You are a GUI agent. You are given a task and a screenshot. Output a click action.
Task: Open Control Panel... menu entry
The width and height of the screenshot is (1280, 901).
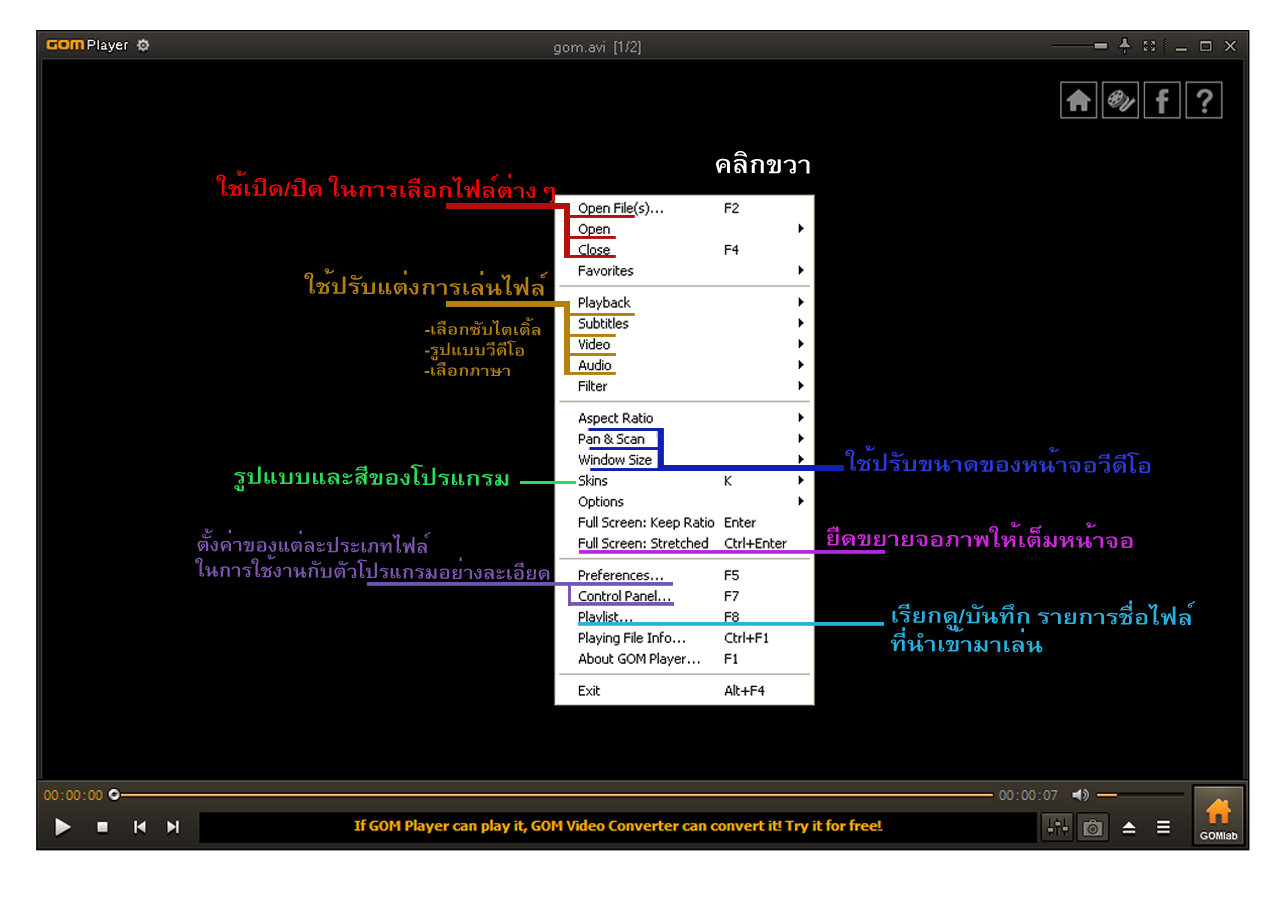click(684, 596)
